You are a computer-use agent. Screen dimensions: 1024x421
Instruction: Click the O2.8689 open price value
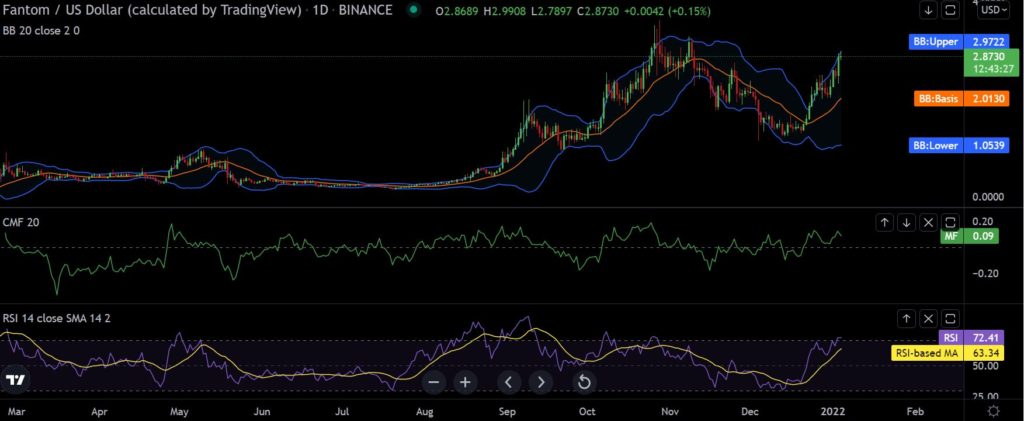(457, 11)
